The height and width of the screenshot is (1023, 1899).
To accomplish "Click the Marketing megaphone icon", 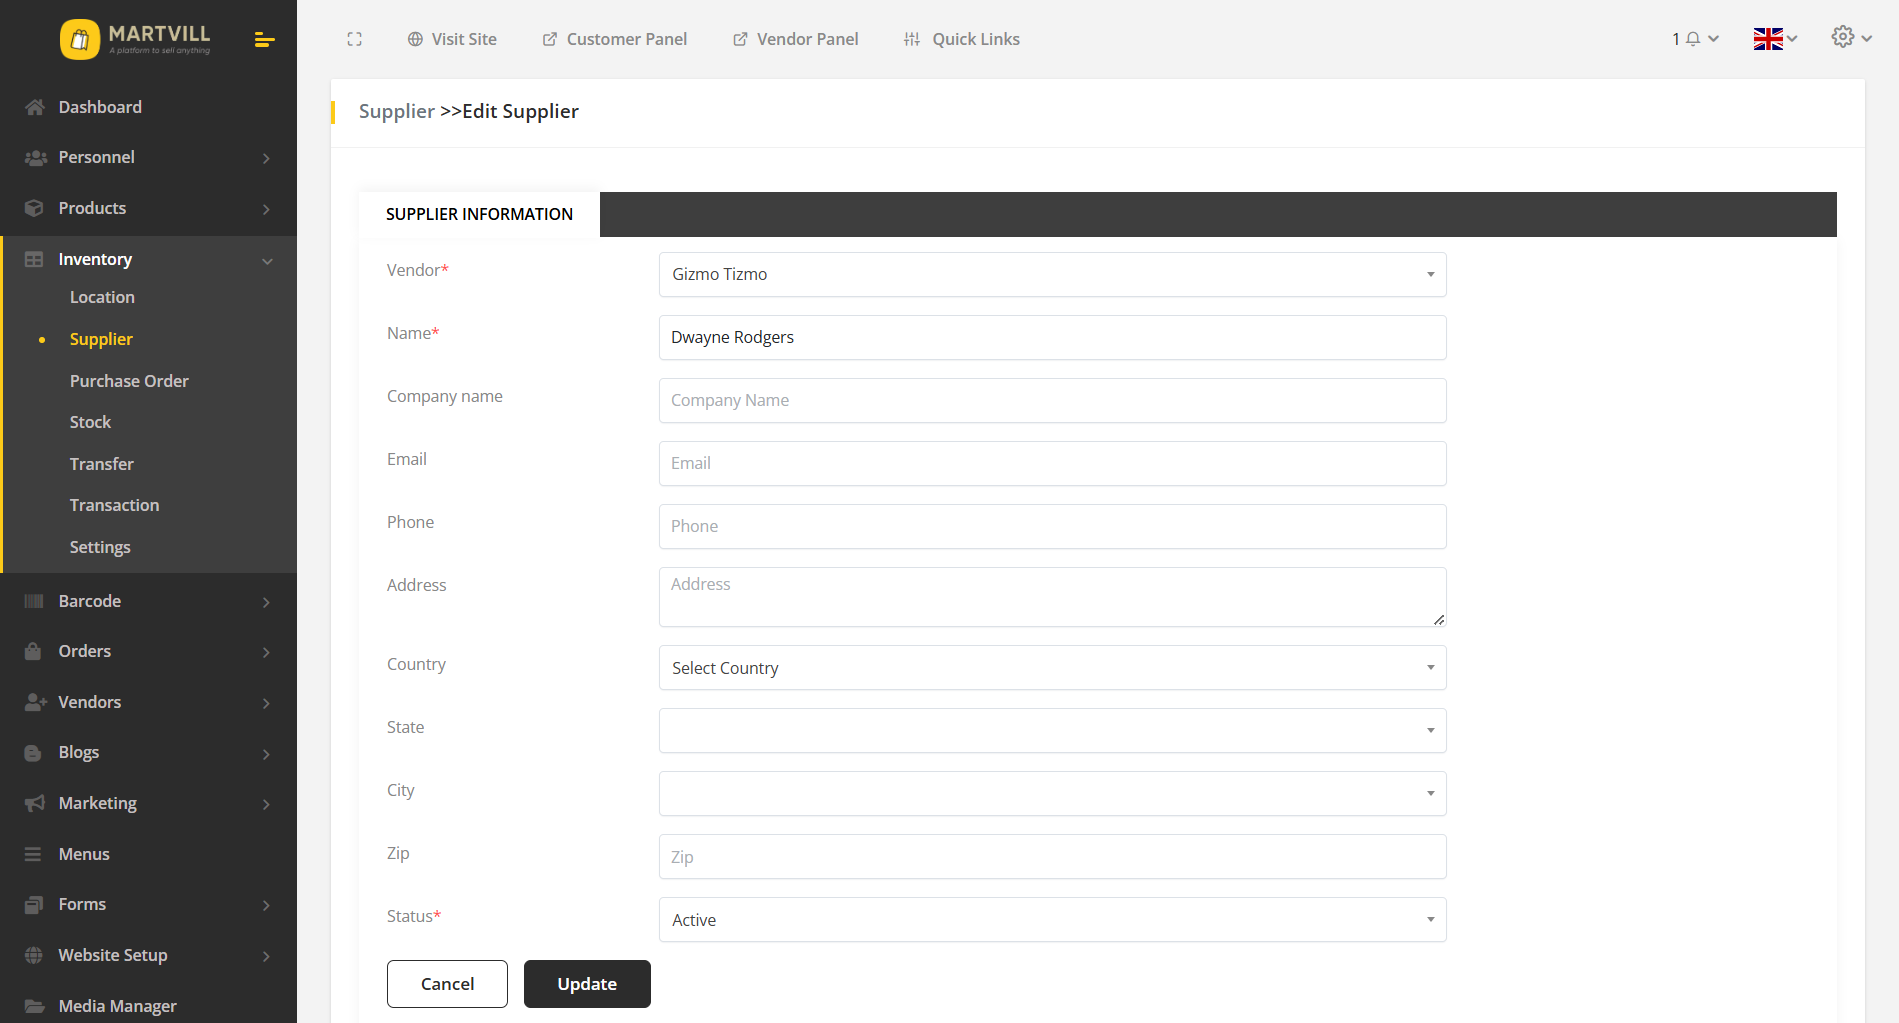I will point(33,802).
